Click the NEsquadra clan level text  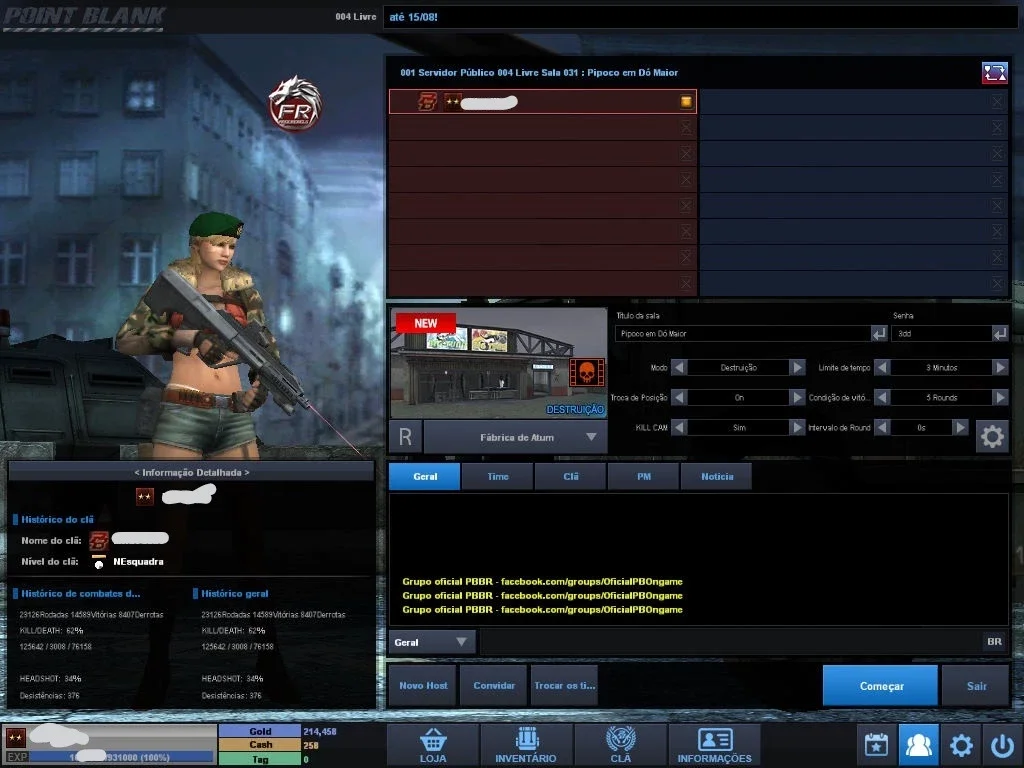138,562
